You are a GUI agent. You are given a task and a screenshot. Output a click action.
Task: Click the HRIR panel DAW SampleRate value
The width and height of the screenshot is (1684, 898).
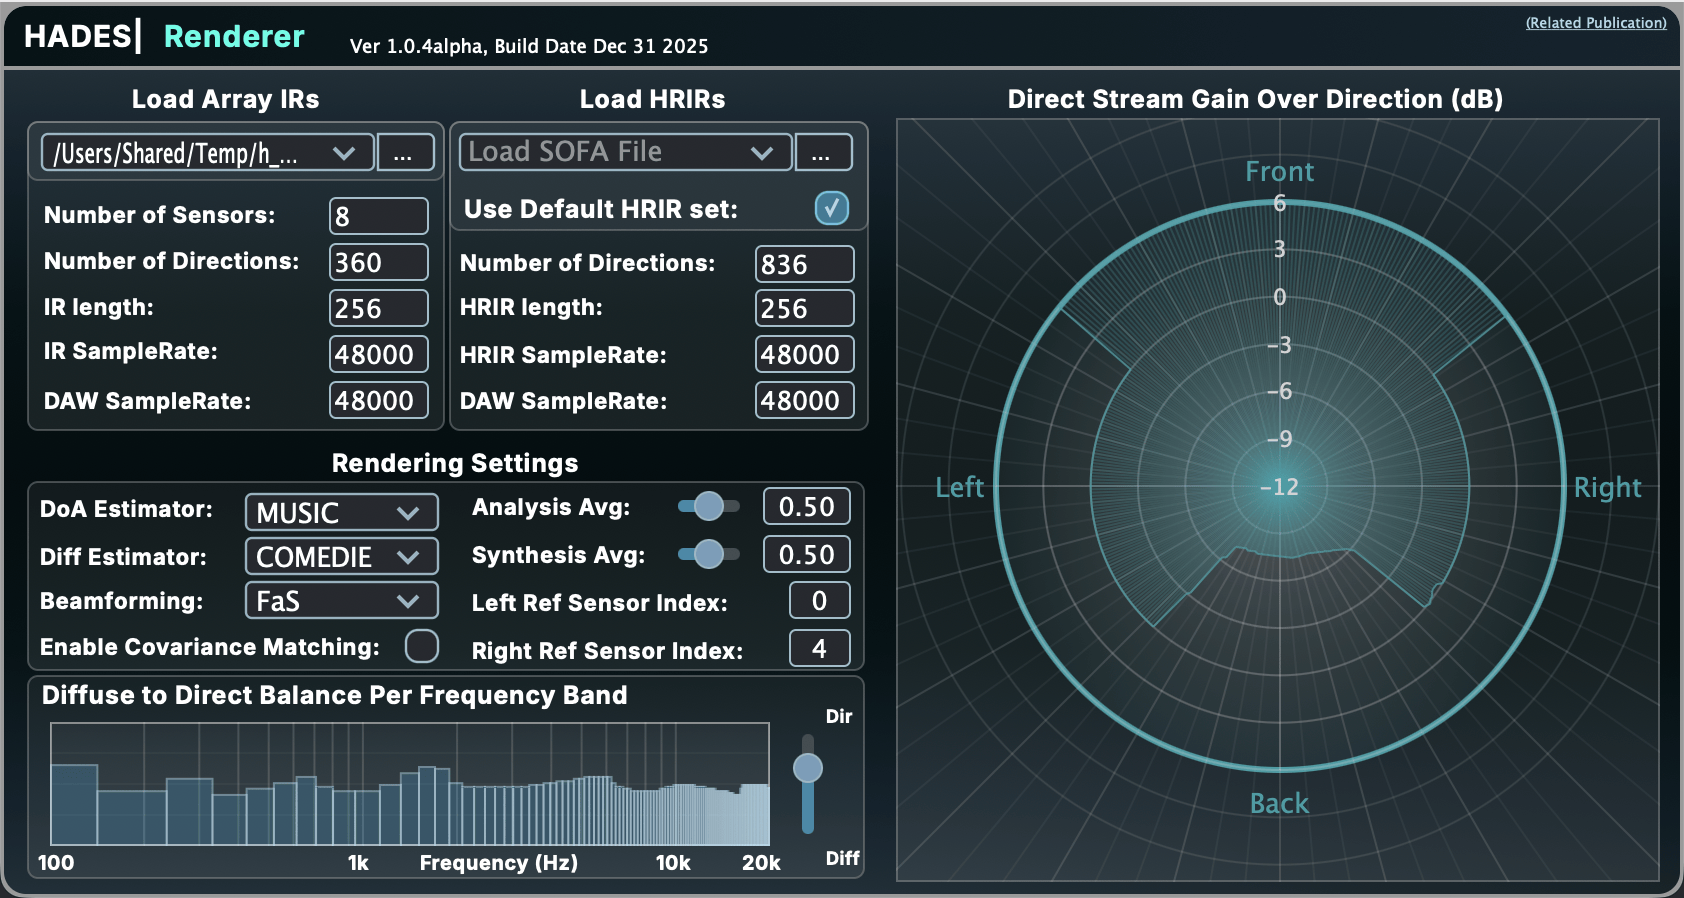(x=805, y=400)
